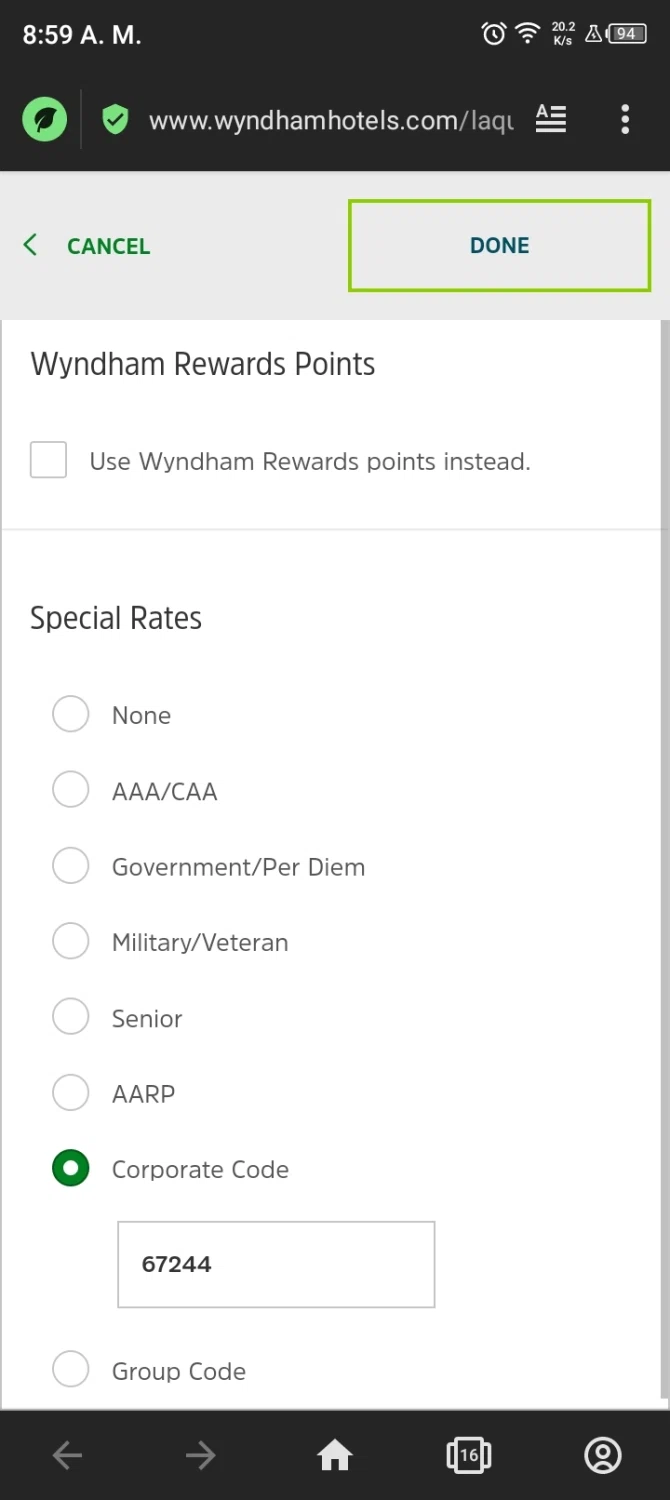Open the tabs switcher showing 16
The image size is (670, 1500).
468,1455
